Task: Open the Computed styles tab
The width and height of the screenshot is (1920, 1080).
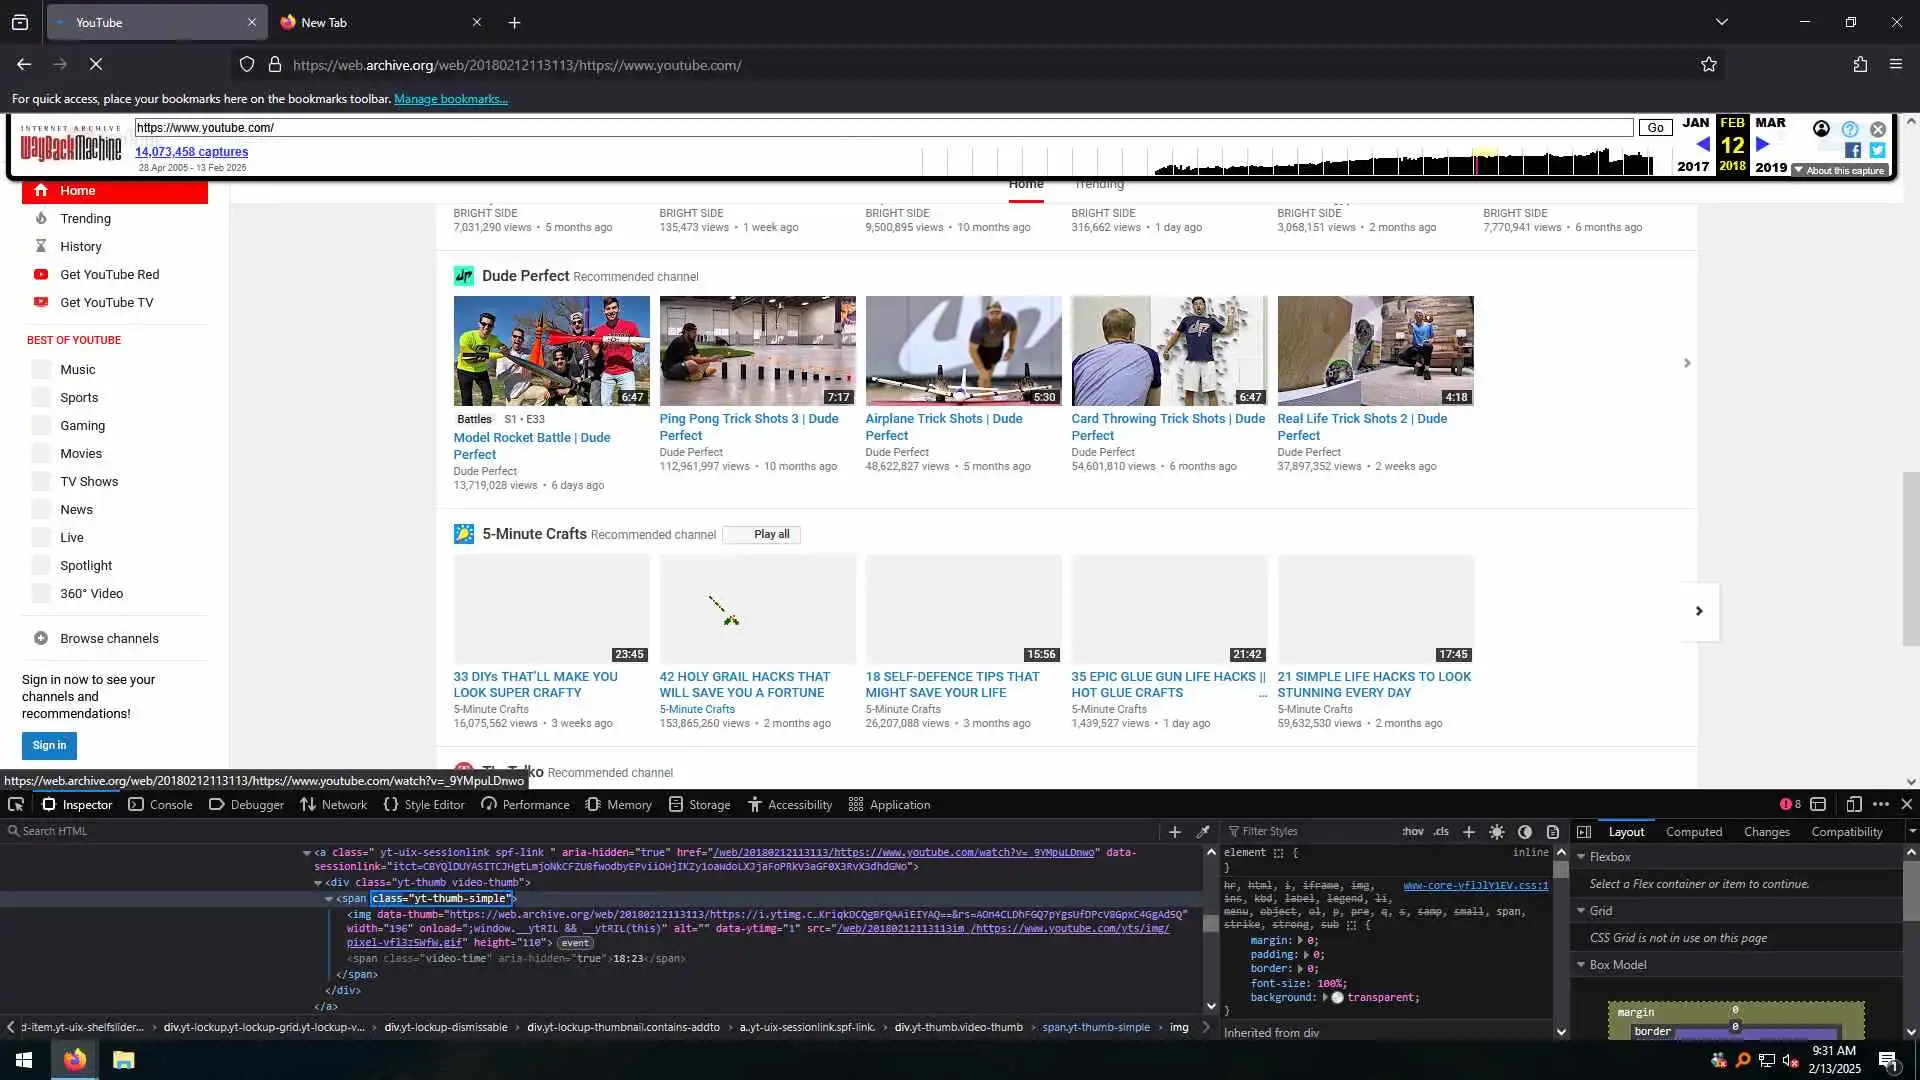Action: click(x=1693, y=832)
